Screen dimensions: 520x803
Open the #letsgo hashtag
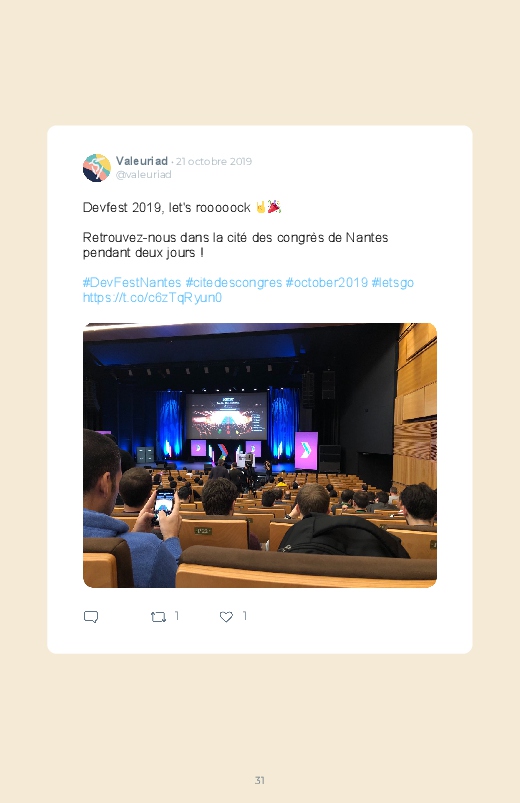coord(392,283)
